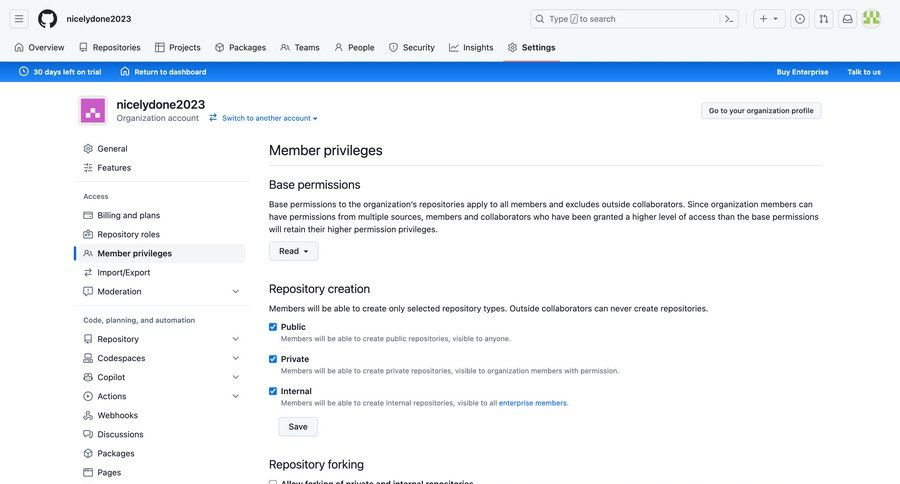Uncheck the Private repository creation checkbox
900x484 pixels.
coord(273,359)
